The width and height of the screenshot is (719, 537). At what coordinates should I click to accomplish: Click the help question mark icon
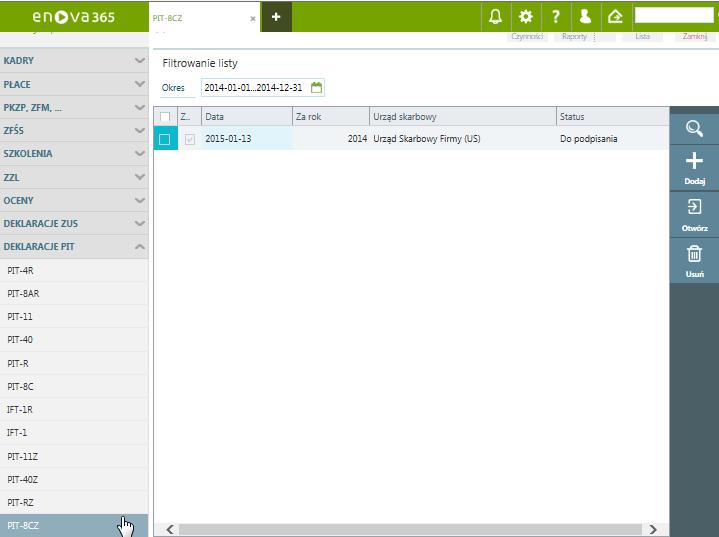click(x=556, y=17)
